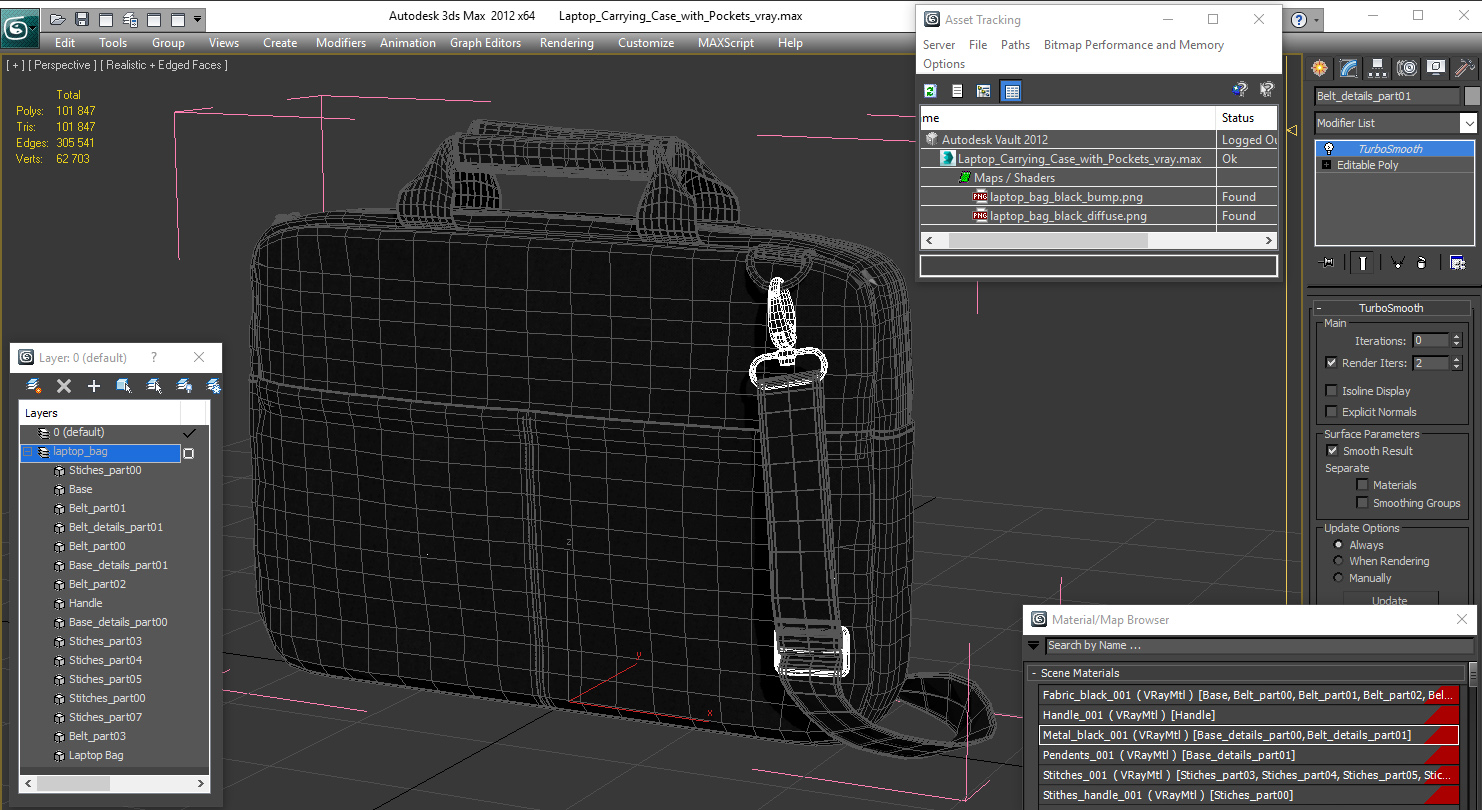Click Freeze/Unfreeze All Layers icon

pos(213,386)
